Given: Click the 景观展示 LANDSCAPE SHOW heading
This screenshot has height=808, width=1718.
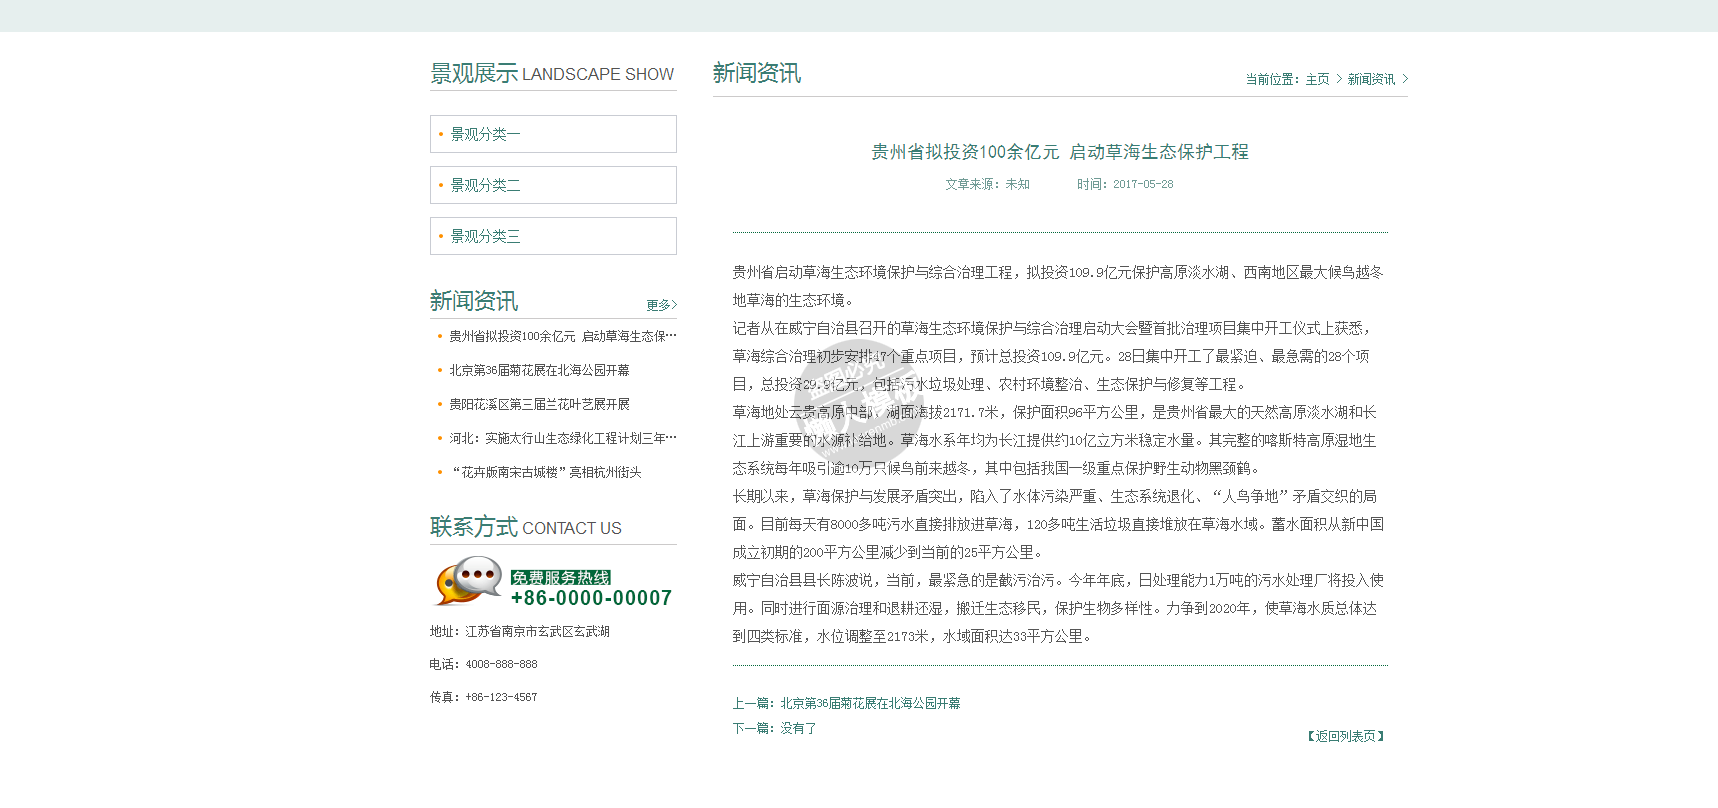Looking at the screenshot, I should (x=552, y=74).
